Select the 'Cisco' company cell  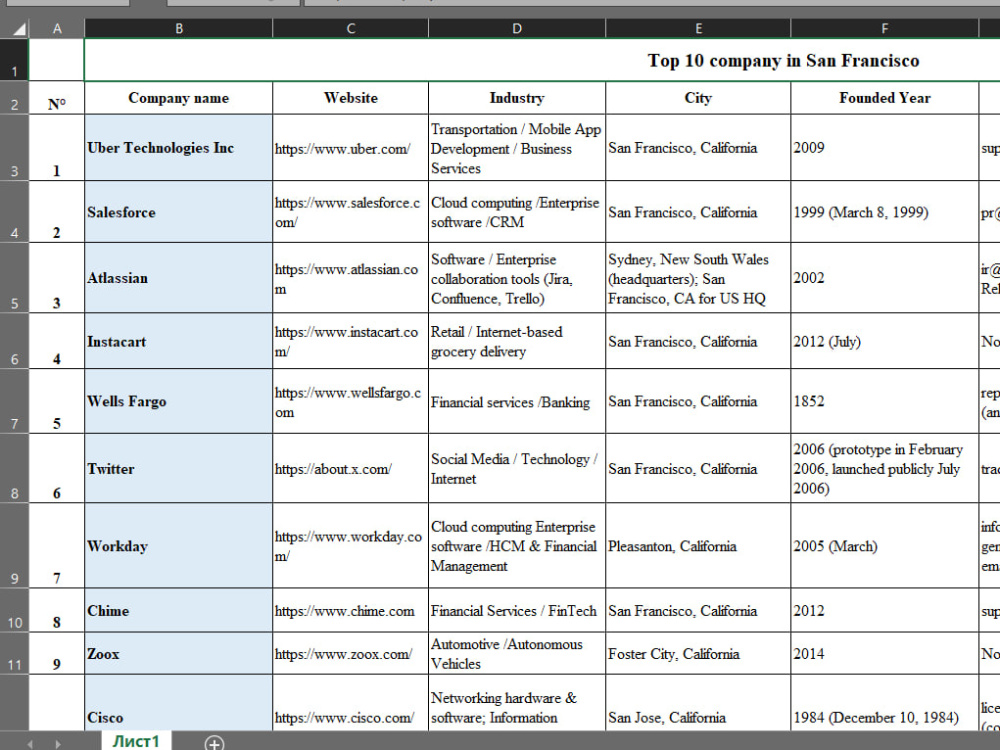tap(179, 703)
